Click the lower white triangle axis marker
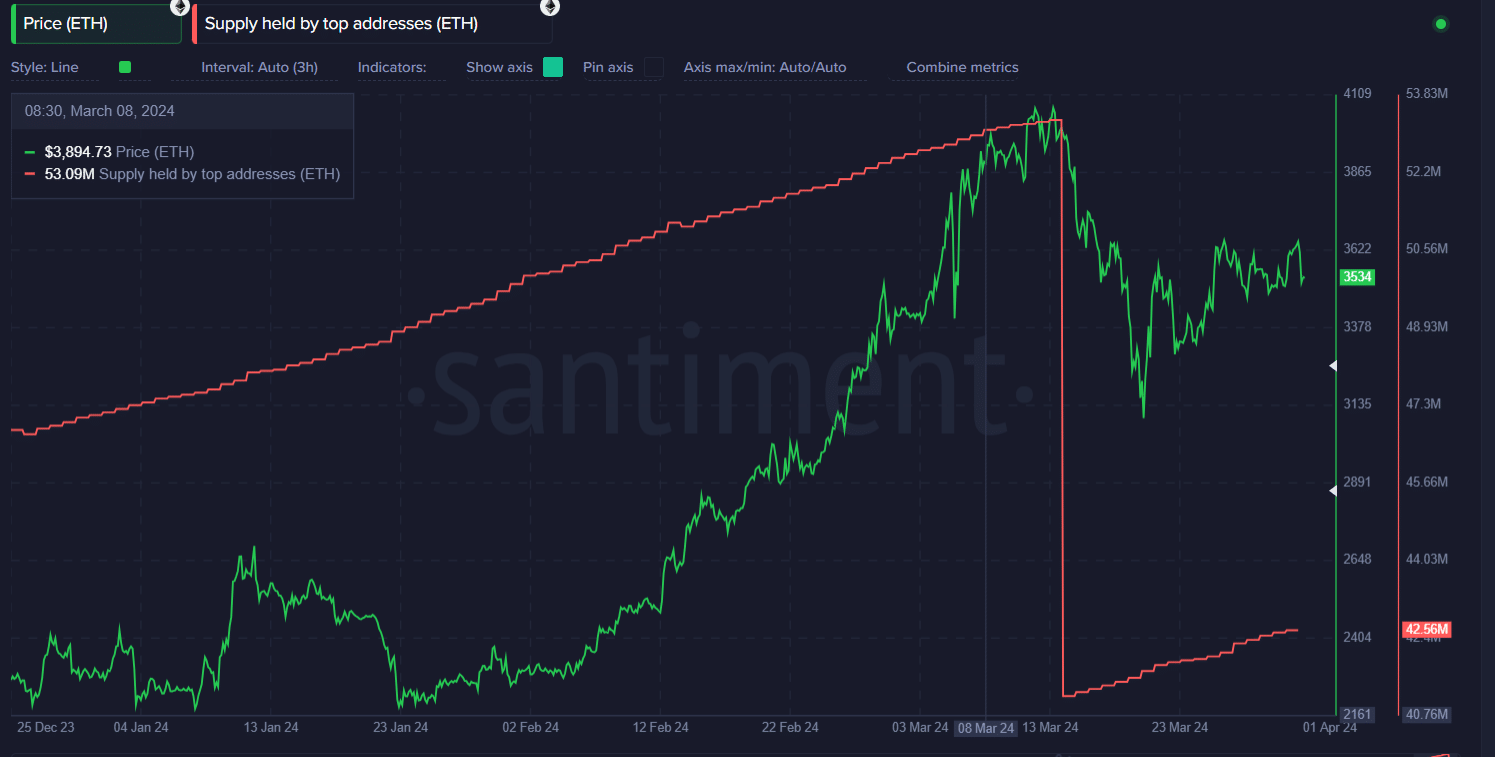Screen dimensions: 1495x757 coord(1333,490)
